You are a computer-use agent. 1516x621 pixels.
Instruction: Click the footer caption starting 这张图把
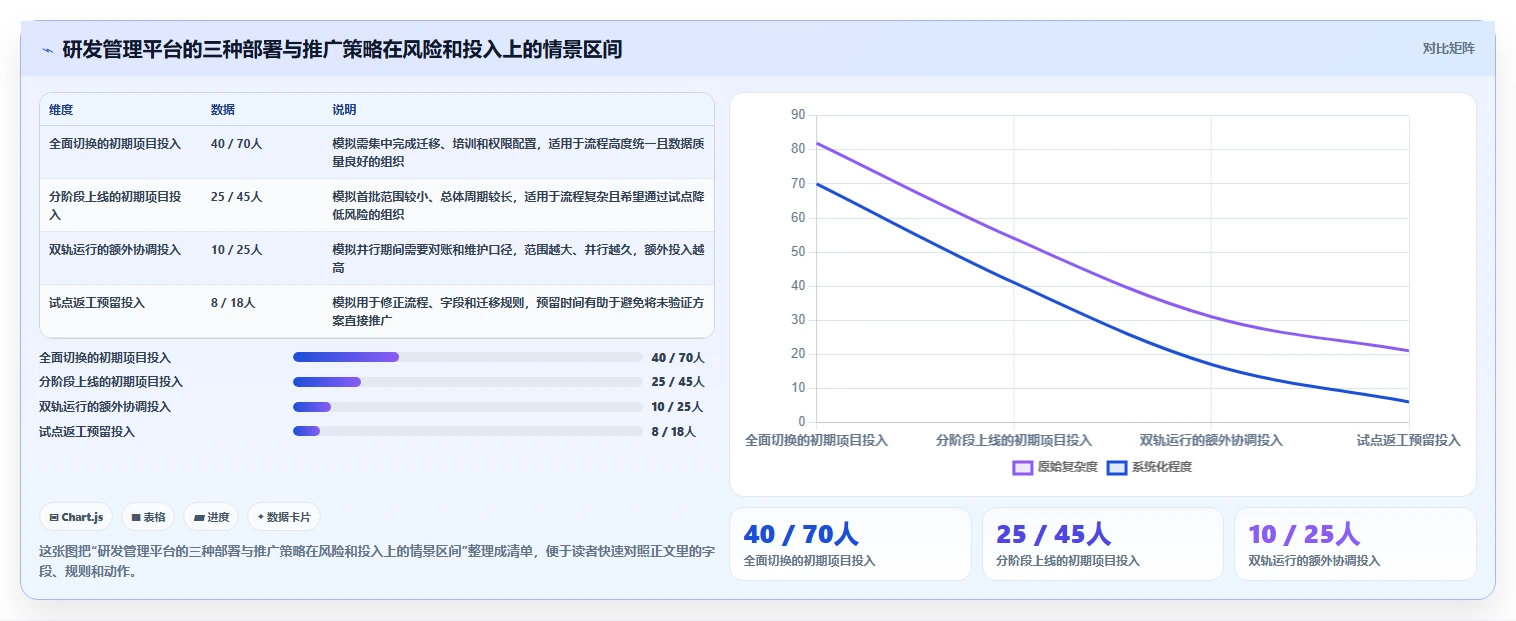[377, 561]
